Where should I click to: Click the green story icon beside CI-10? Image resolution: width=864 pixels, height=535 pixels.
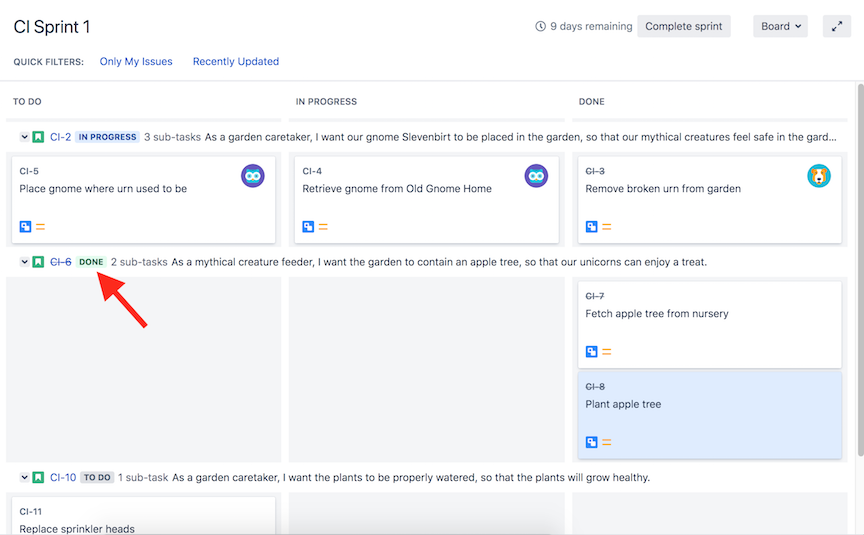(x=38, y=477)
